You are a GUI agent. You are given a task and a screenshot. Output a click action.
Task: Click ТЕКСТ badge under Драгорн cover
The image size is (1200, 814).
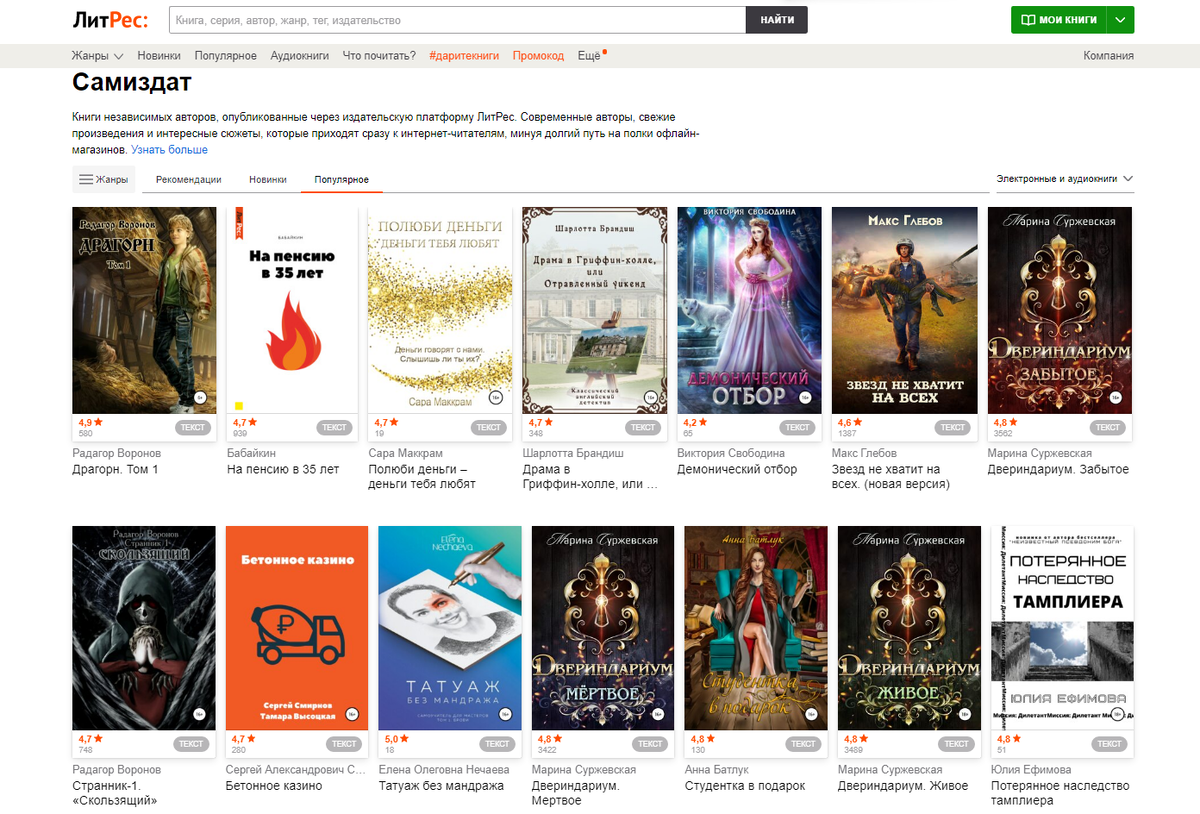coord(192,427)
